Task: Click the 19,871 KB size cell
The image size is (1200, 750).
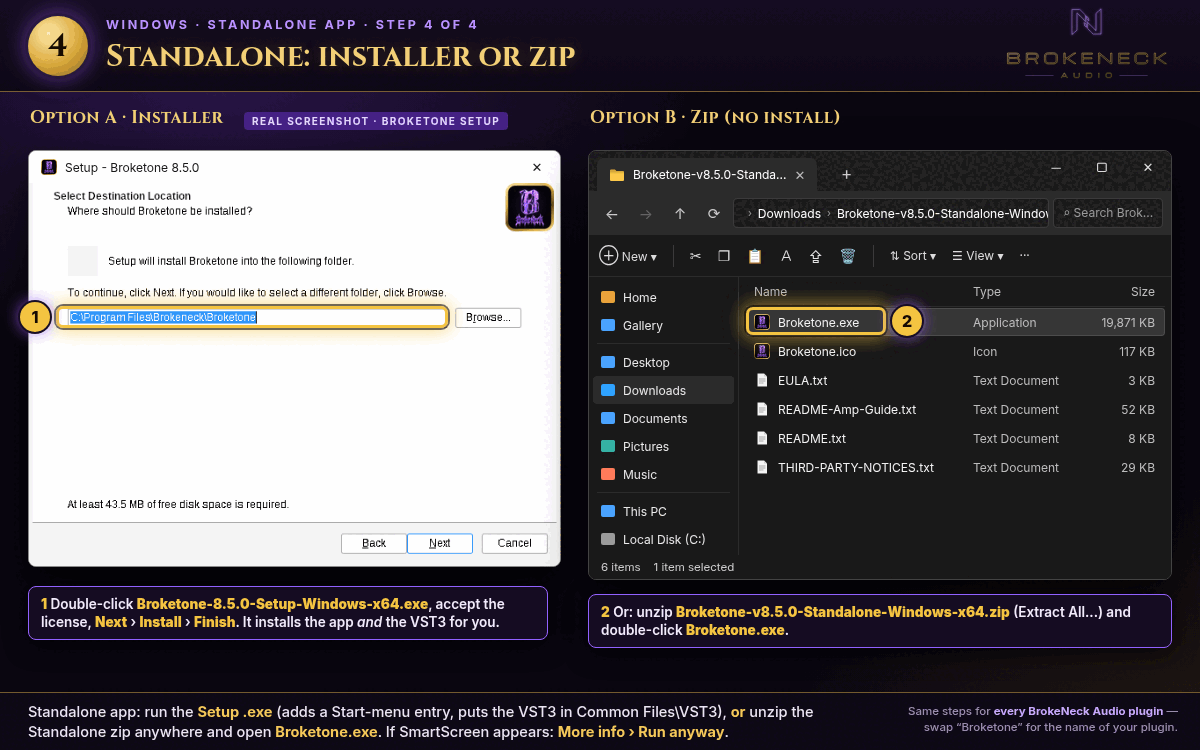Action: tap(1128, 323)
